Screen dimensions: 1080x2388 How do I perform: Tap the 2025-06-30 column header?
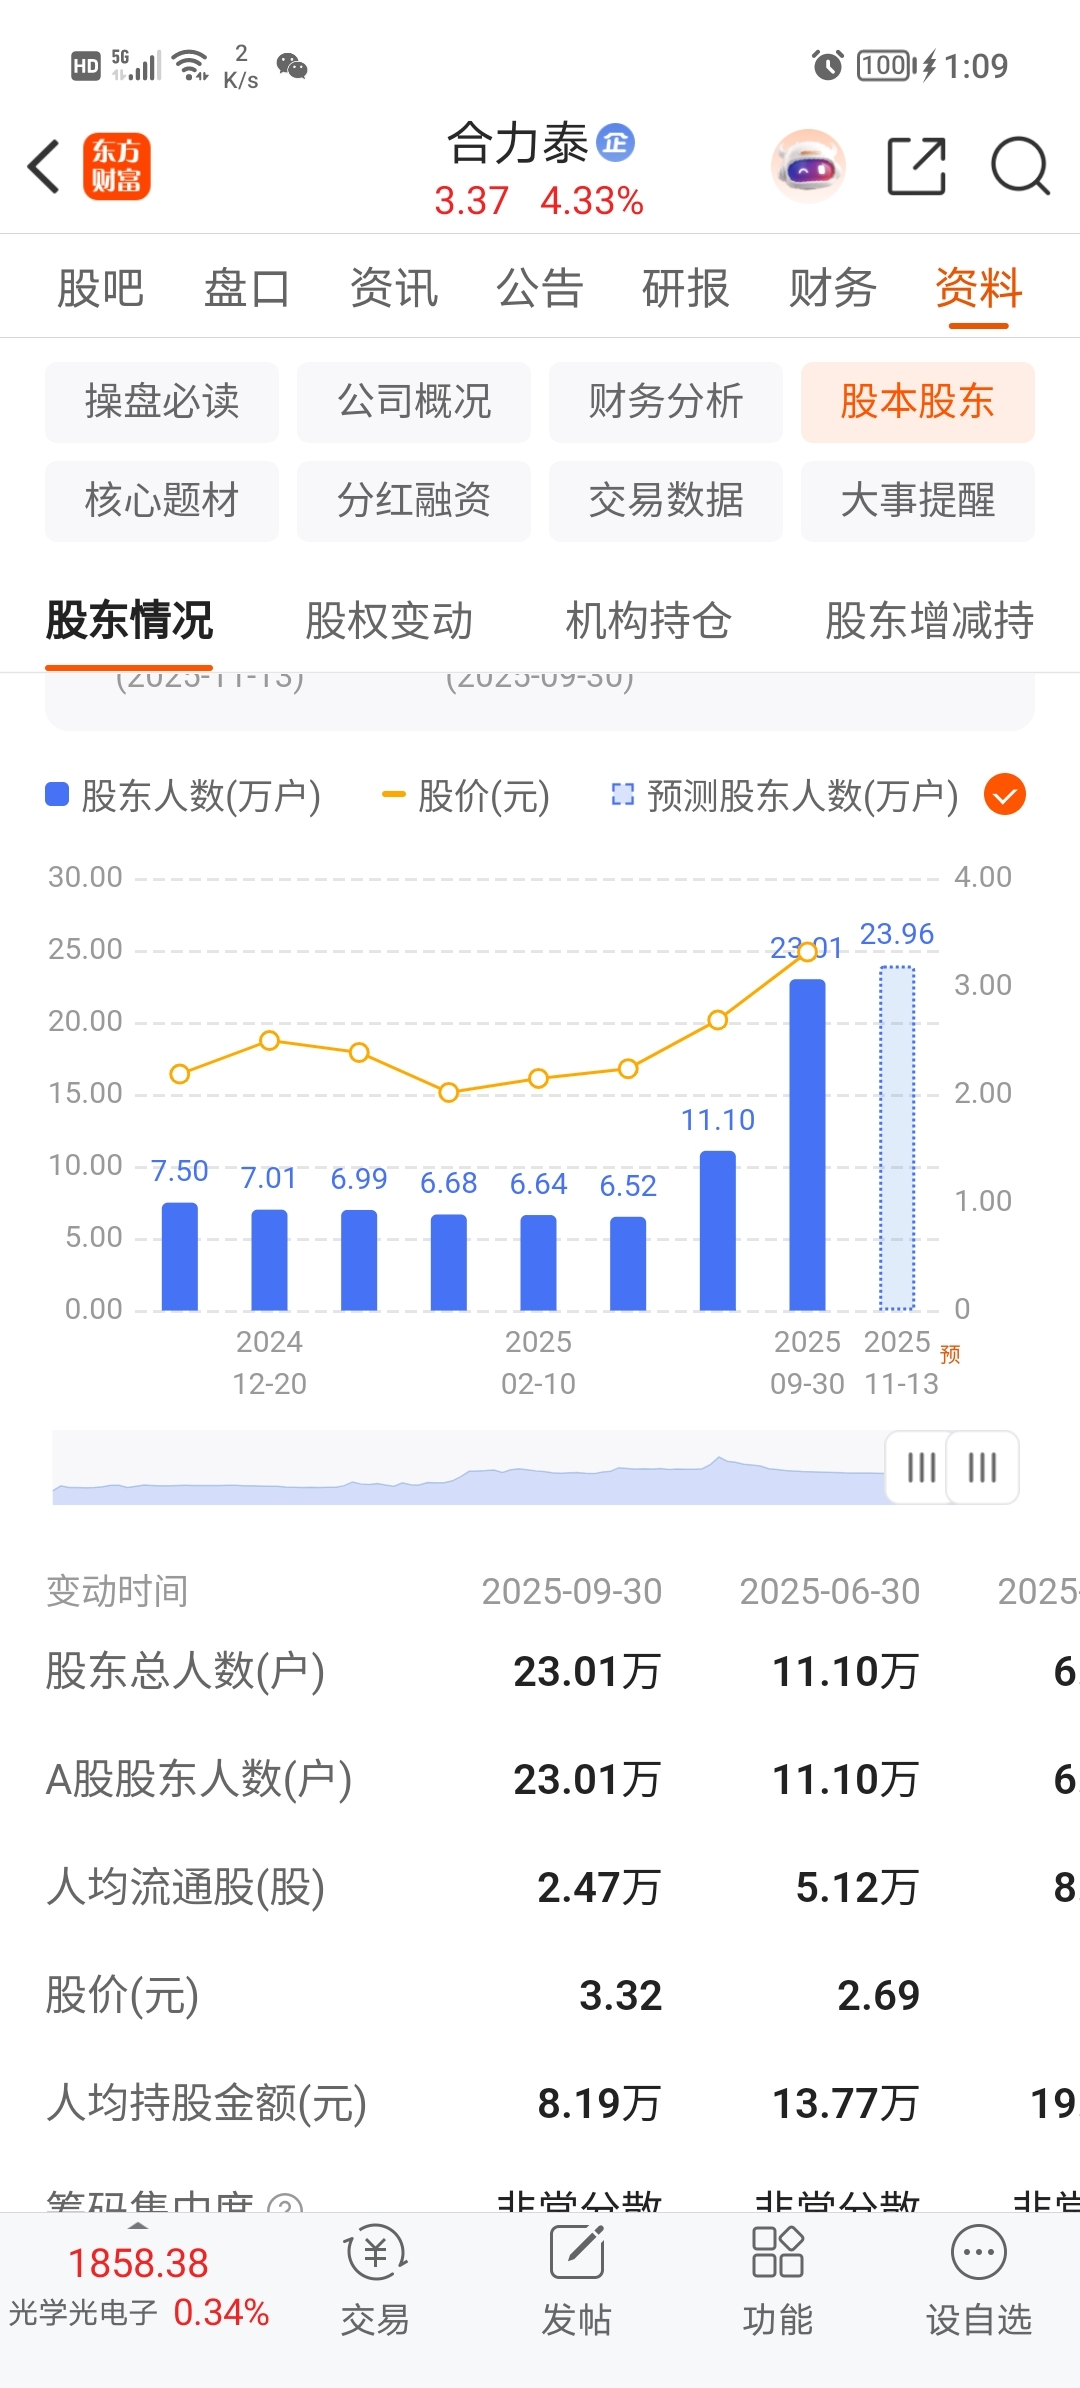pos(830,1591)
